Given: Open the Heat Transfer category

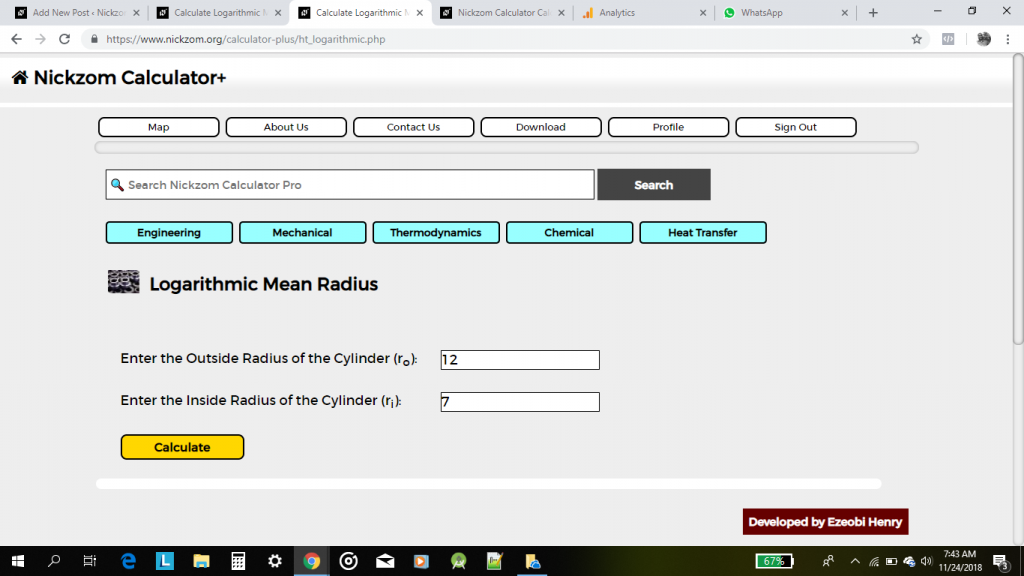Looking at the screenshot, I should click(x=703, y=232).
